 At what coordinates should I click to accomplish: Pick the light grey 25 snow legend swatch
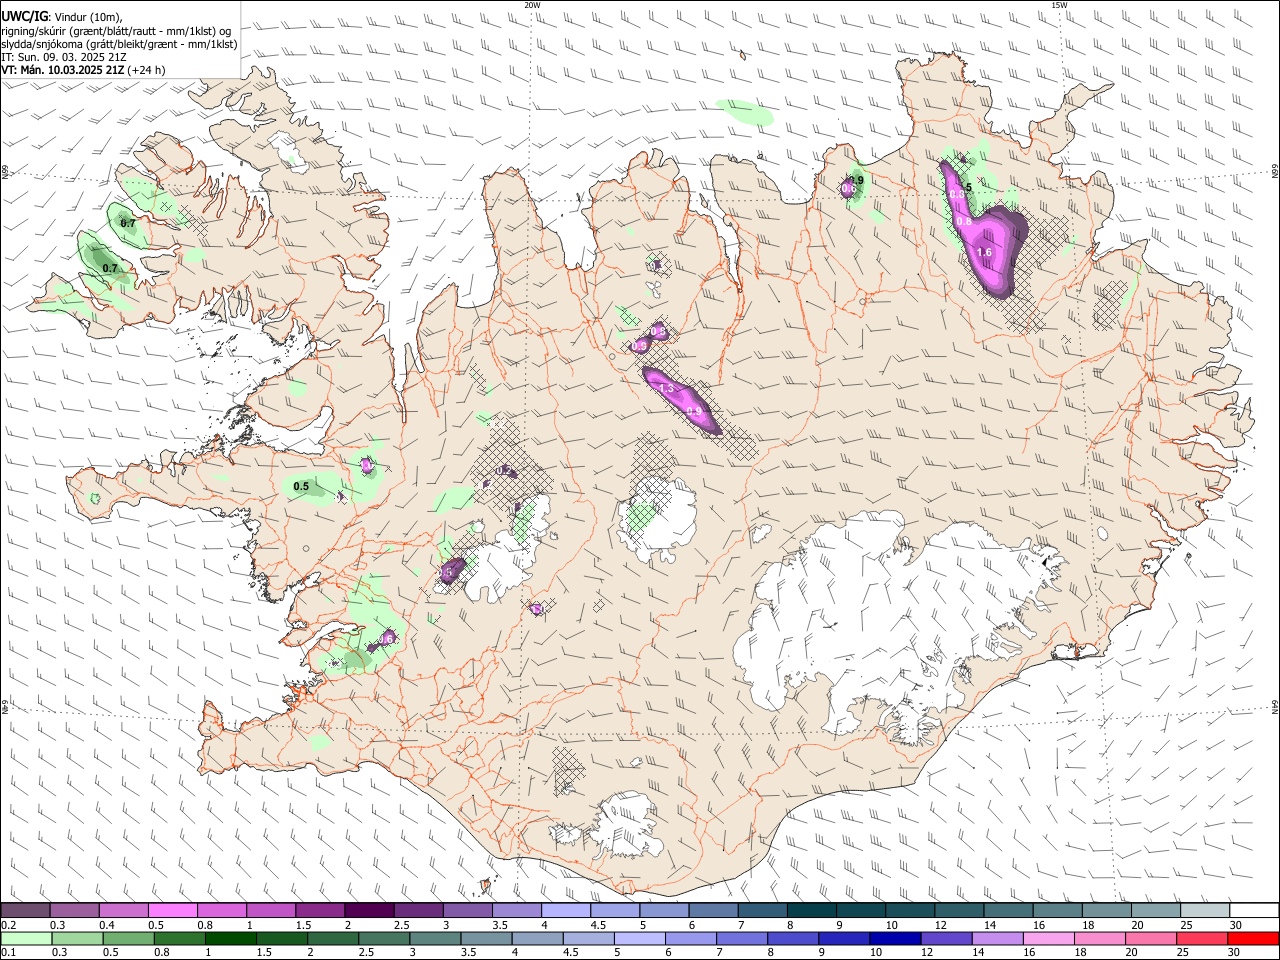pyautogui.click(x=1205, y=911)
